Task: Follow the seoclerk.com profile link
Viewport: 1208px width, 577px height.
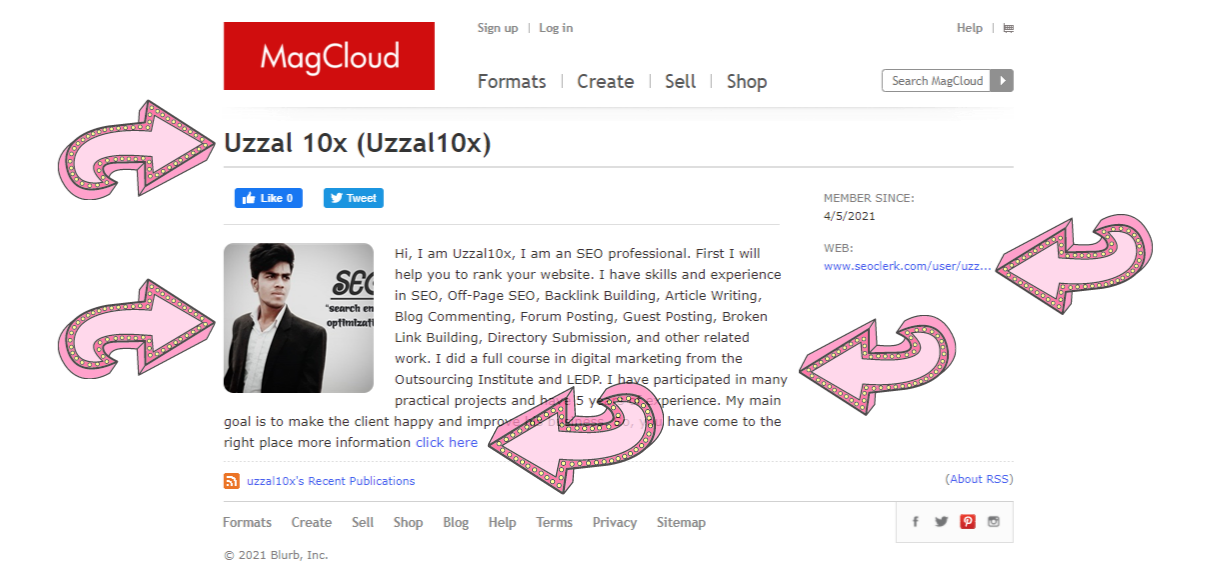Action: coord(905,266)
